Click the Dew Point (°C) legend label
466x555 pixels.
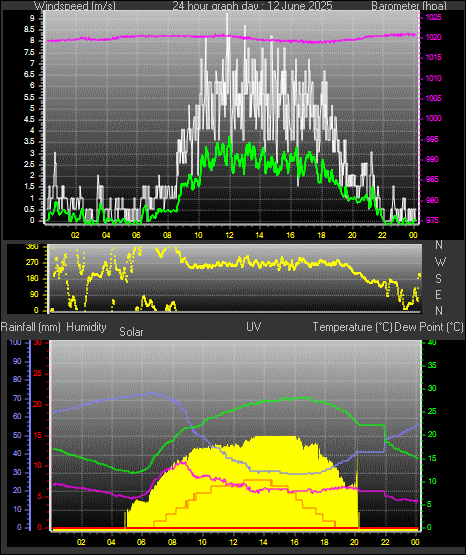click(429, 327)
